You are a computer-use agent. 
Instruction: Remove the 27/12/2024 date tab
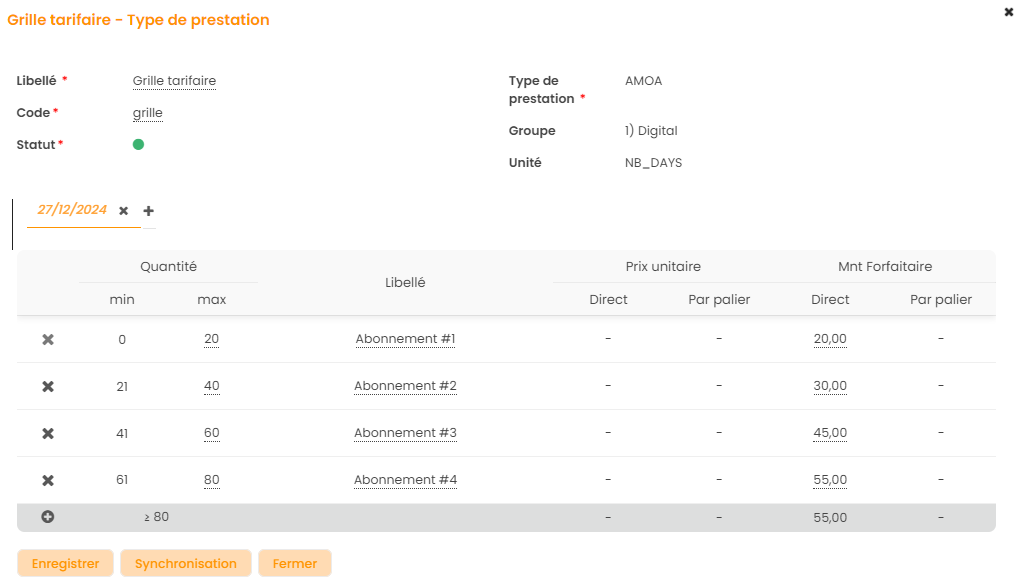coord(124,211)
